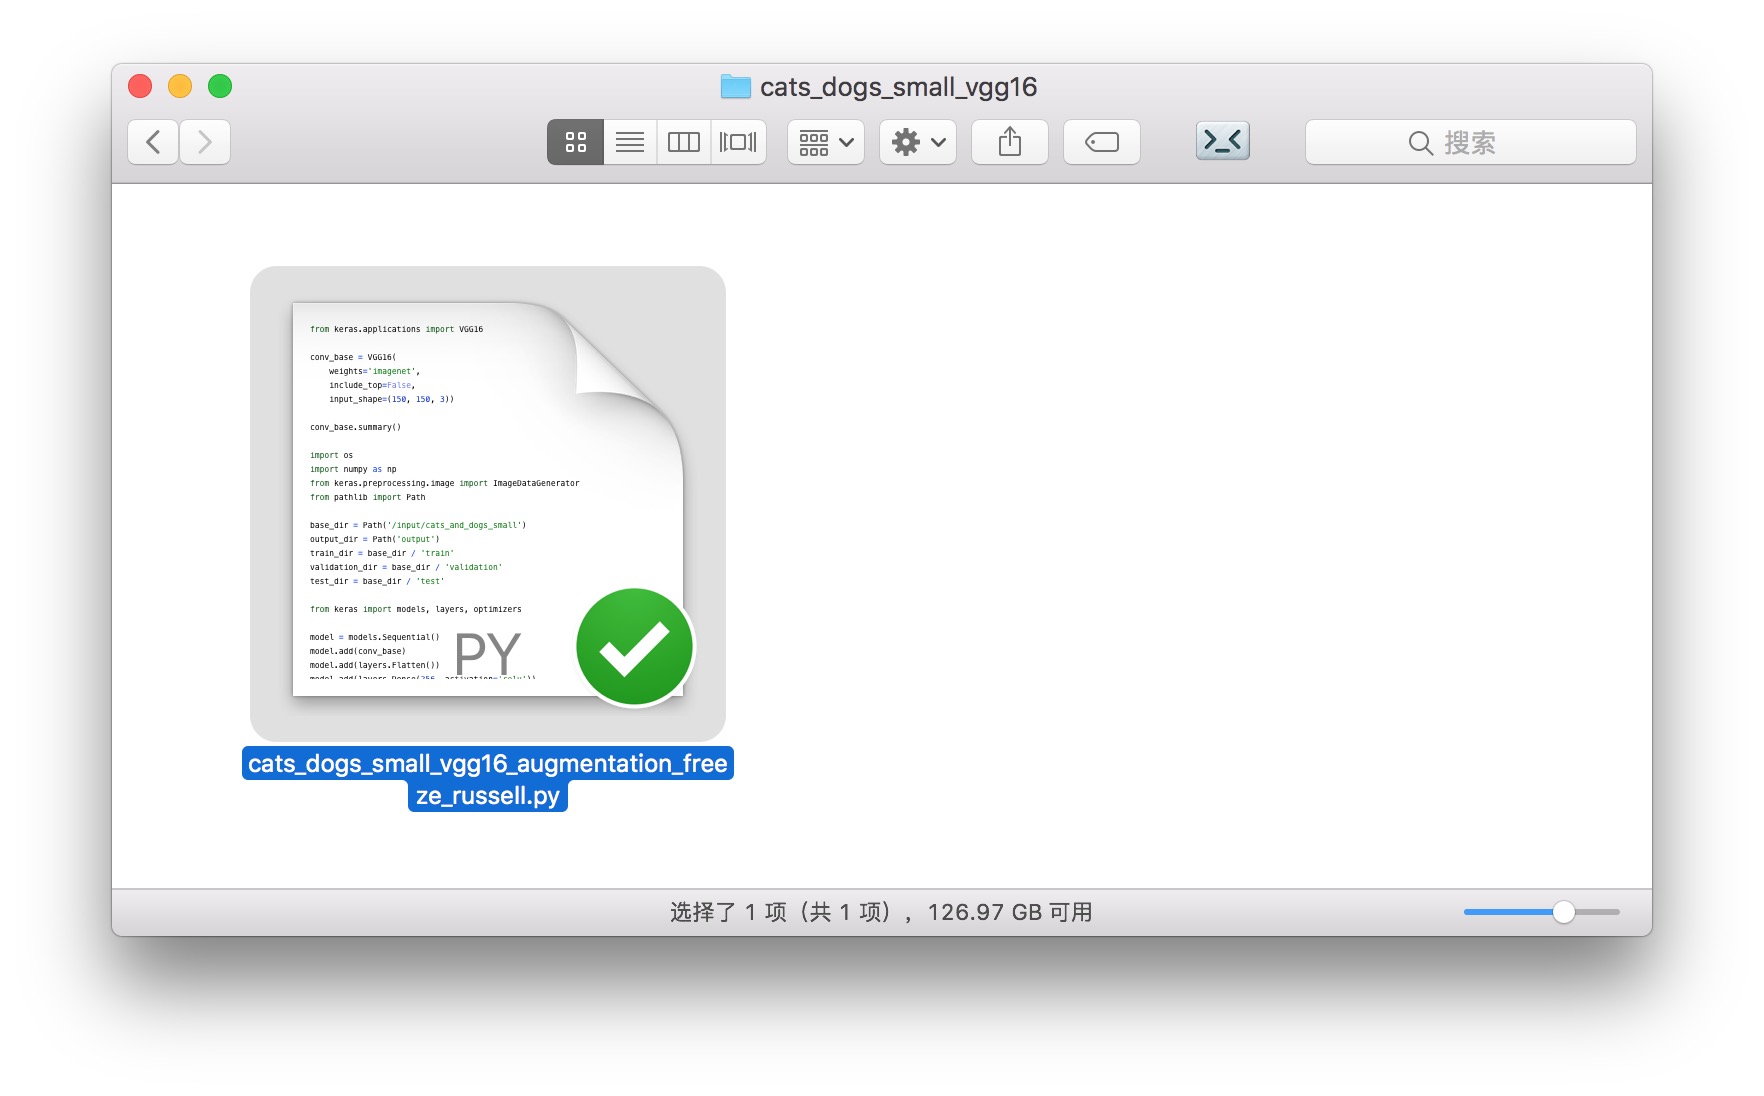Open the gear action menu

(918, 142)
